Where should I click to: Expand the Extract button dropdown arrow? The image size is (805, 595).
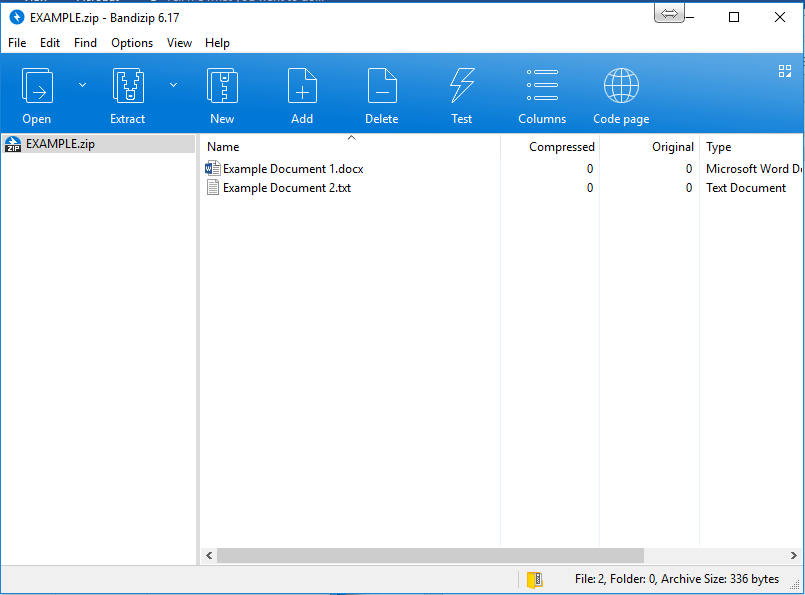[174, 85]
